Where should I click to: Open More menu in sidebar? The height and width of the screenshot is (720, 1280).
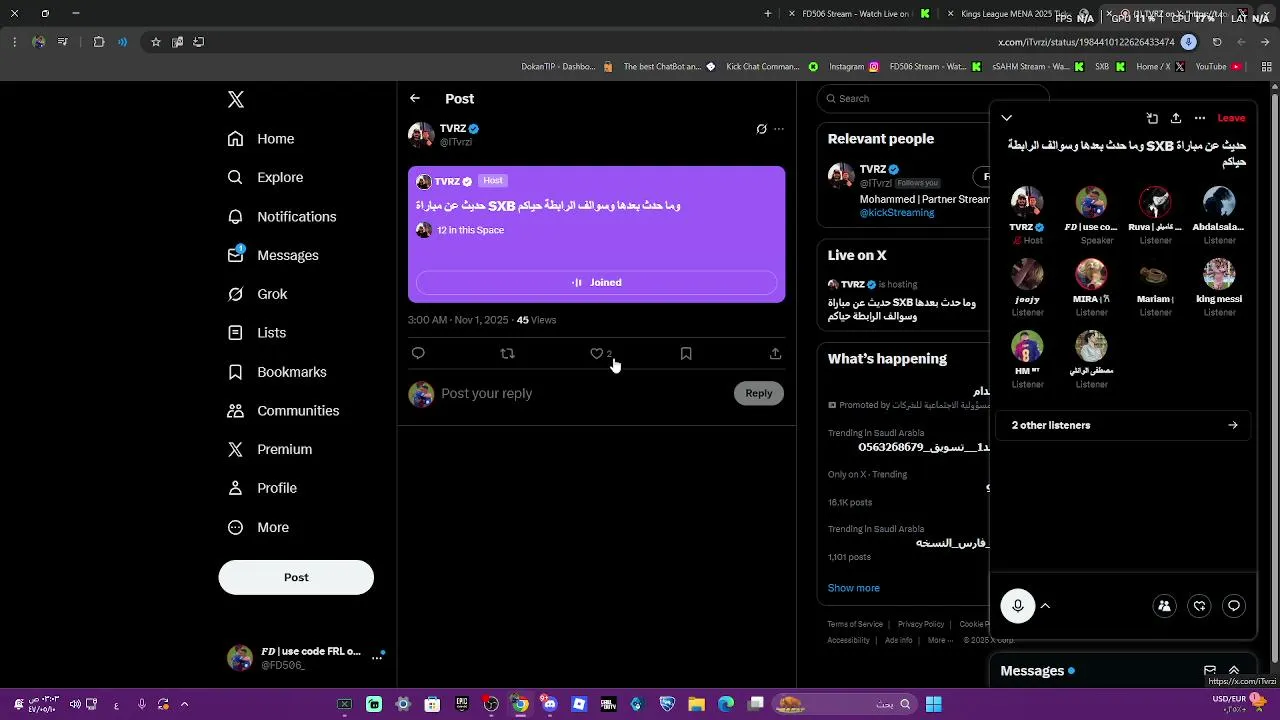click(259, 527)
